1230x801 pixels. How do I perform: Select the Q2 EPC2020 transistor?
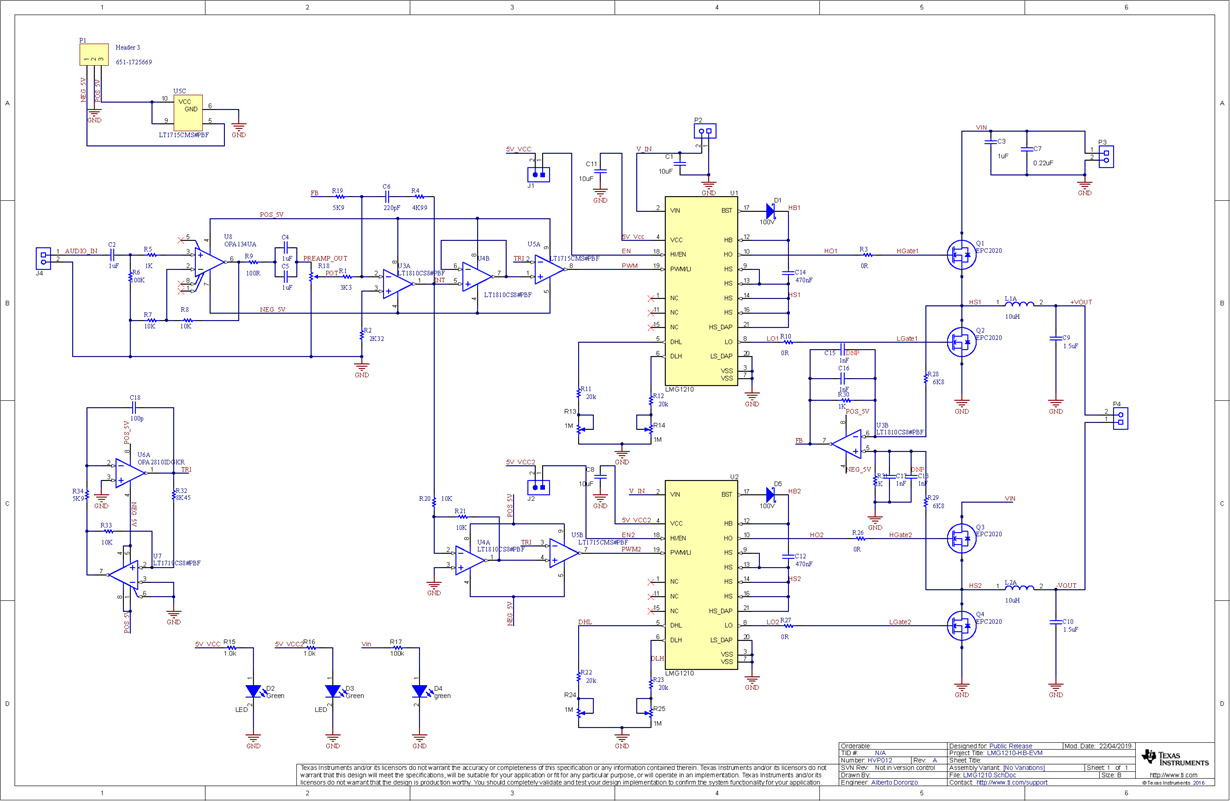tap(961, 341)
